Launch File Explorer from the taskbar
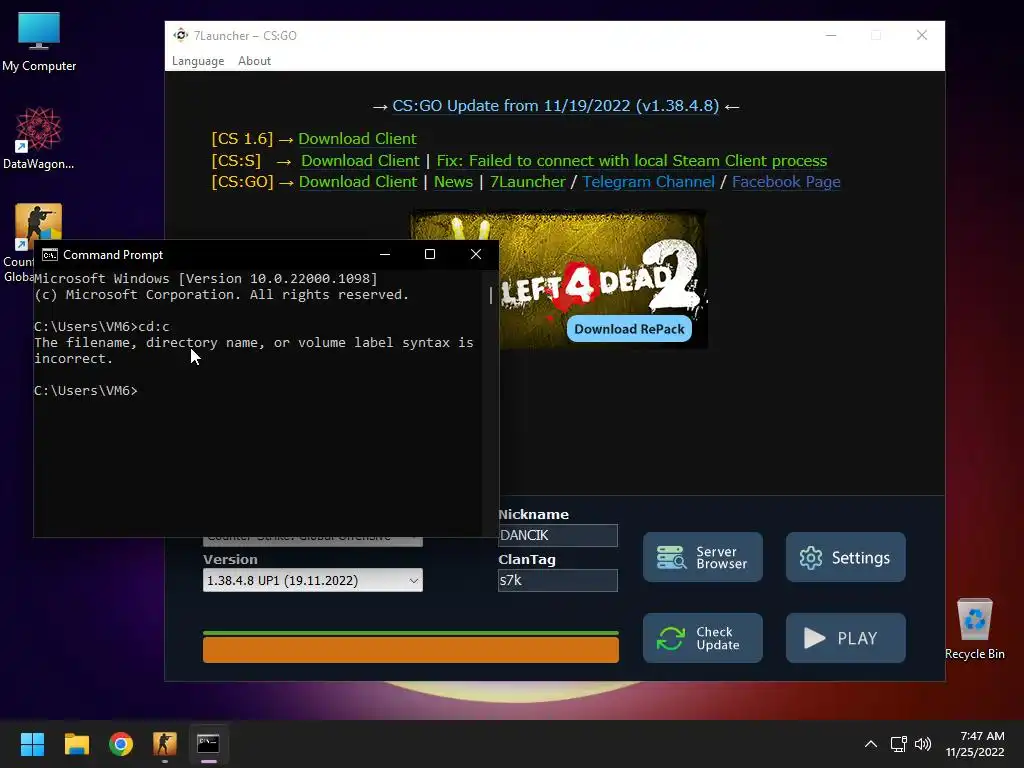The image size is (1024, 768). point(76,744)
